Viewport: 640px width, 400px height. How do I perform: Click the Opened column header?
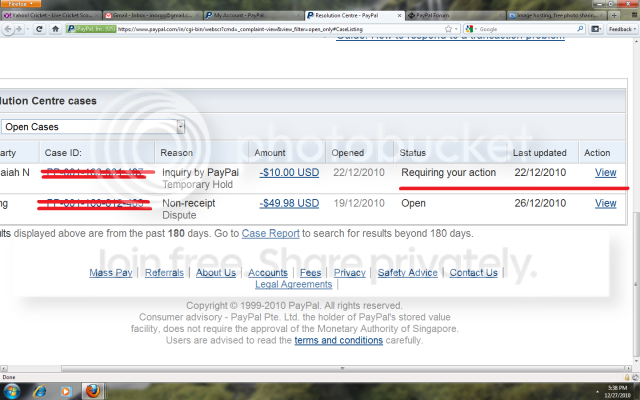(347, 153)
